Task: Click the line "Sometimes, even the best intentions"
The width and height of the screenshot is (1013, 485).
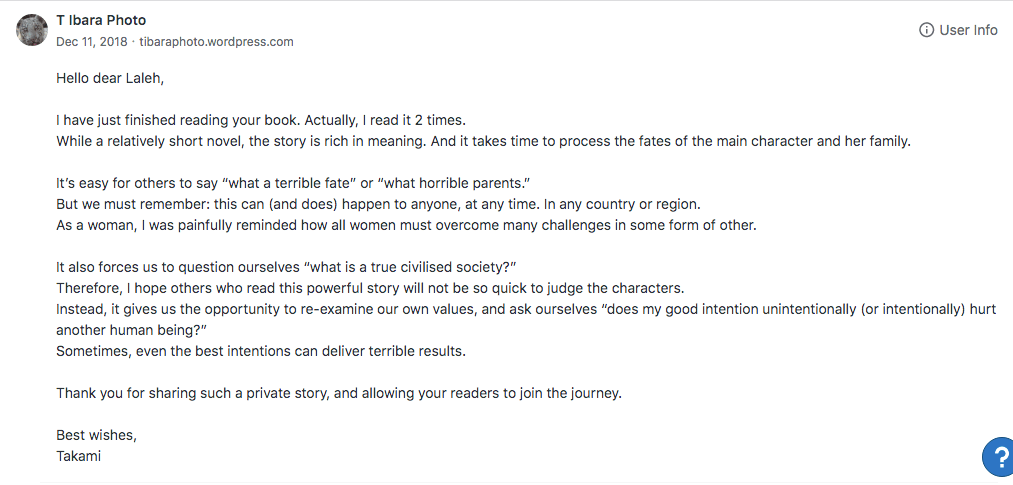Action: point(261,351)
